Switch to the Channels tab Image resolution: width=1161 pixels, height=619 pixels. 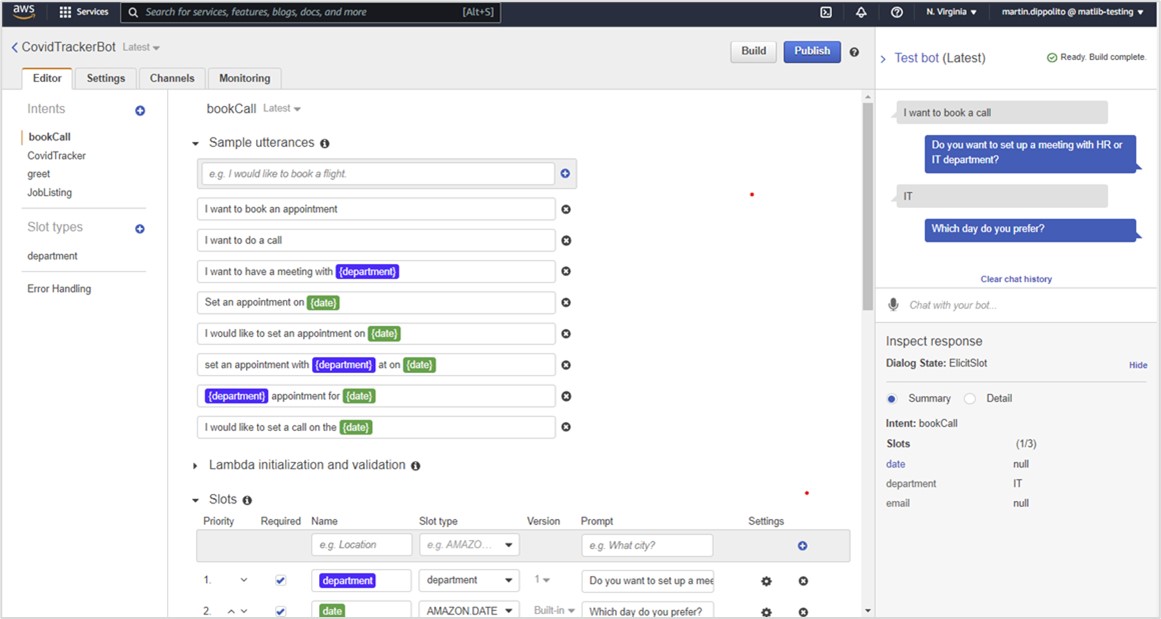(172, 78)
